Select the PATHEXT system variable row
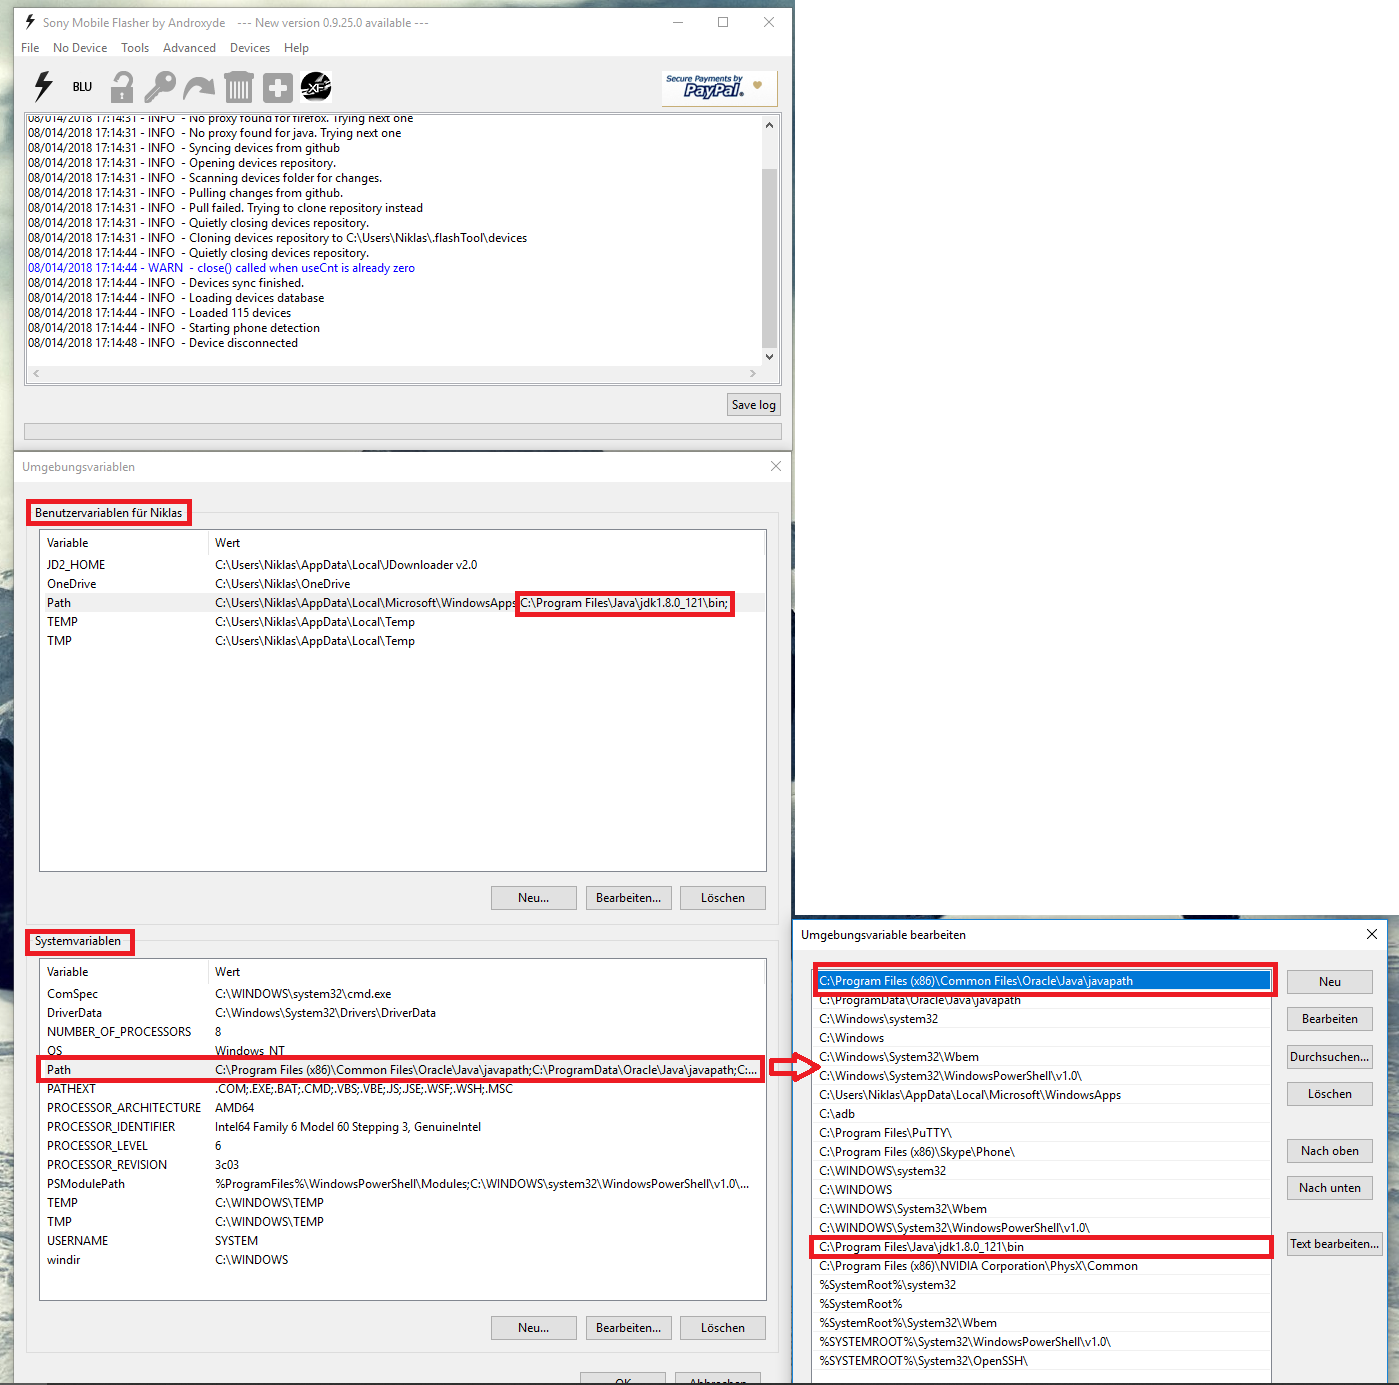Screen dimensions: 1399x1385 tap(402, 1089)
